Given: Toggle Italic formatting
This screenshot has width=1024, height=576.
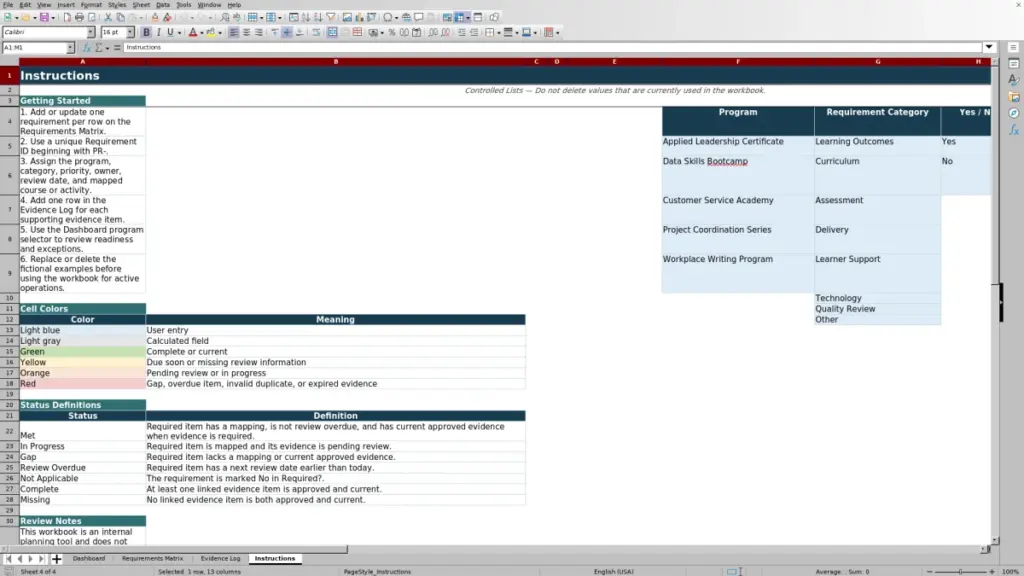Looking at the screenshot, I should [158, 32].
